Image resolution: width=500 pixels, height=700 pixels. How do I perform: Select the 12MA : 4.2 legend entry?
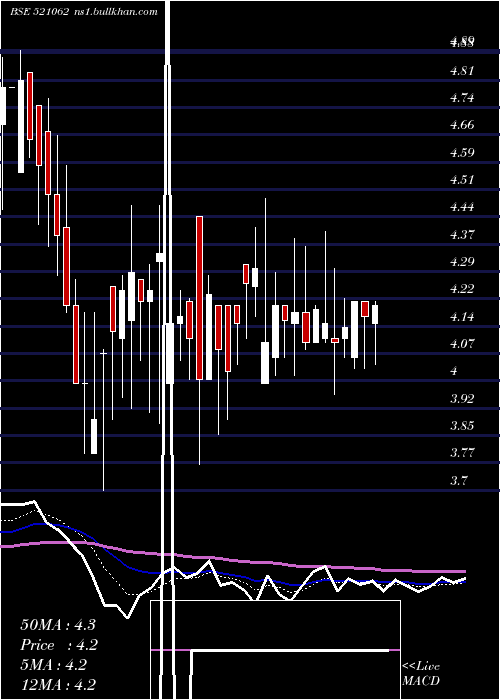click(58, 684)
